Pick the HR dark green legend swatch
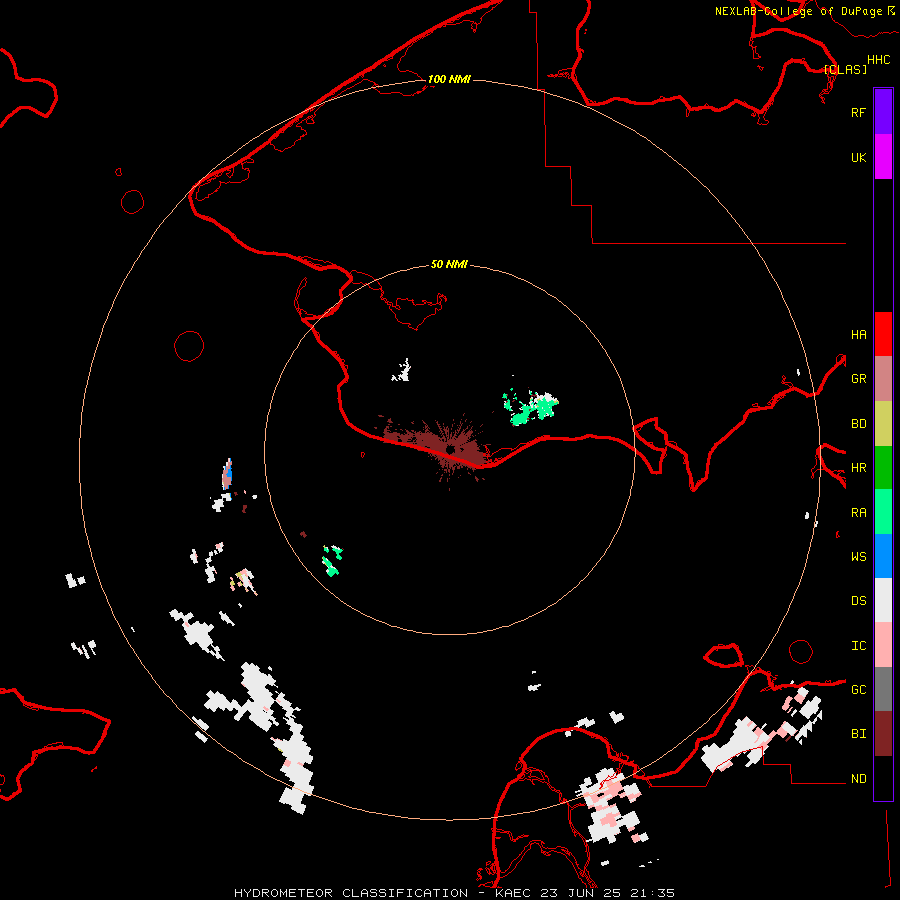This screenshot has height=900, width=900. coord(883,467)
